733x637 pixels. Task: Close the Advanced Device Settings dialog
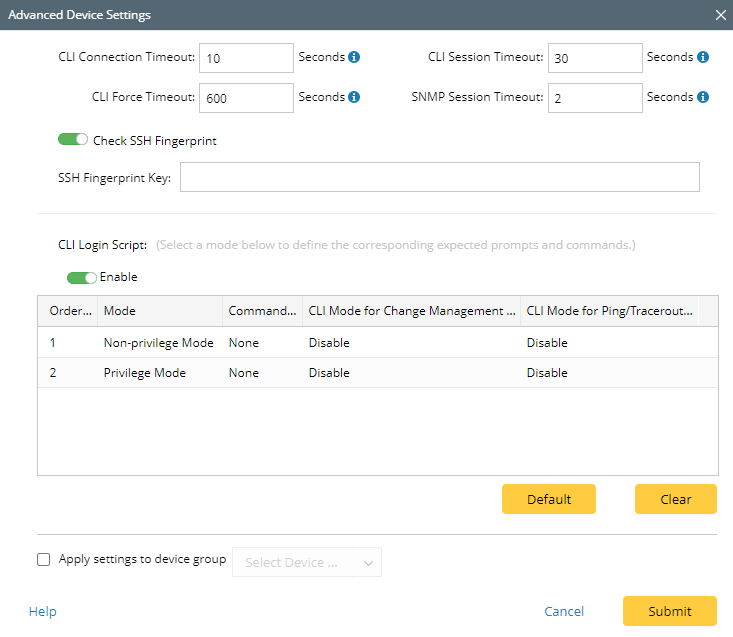[720, 15]
